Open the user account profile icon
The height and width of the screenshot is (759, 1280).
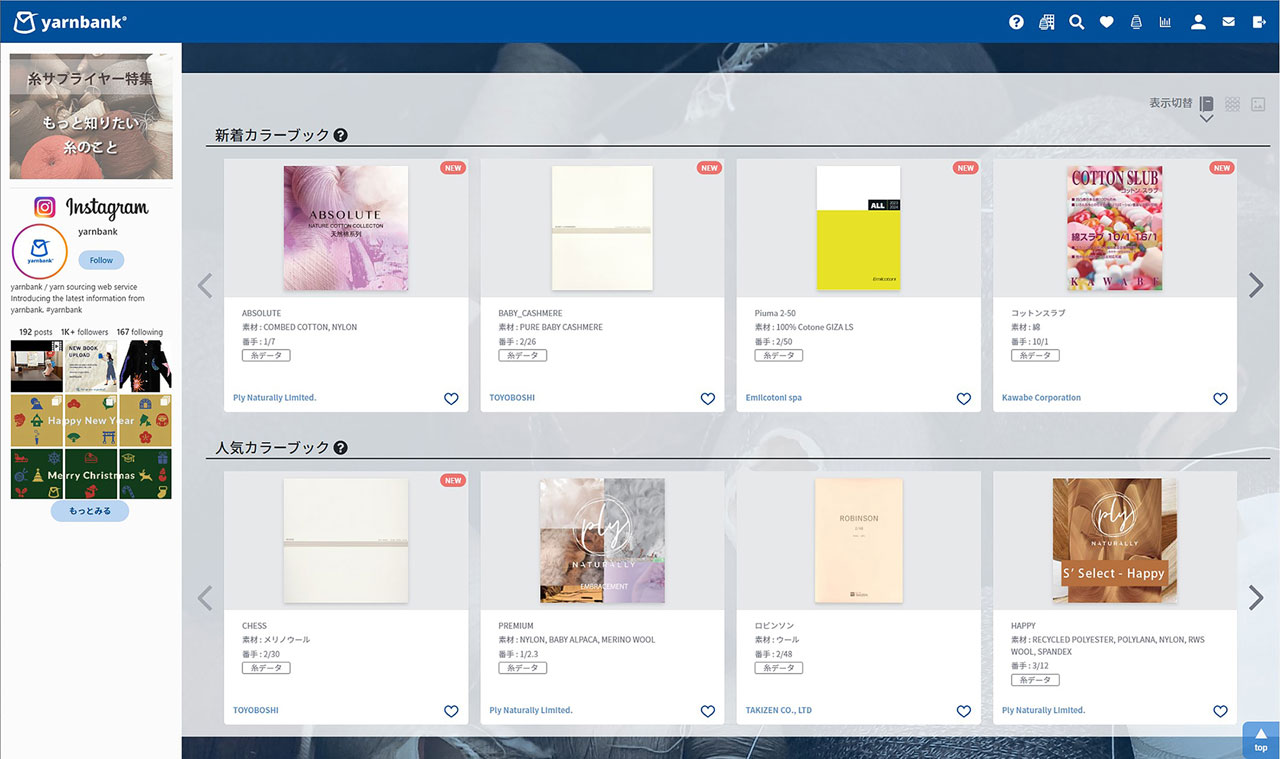(1198, 22)
